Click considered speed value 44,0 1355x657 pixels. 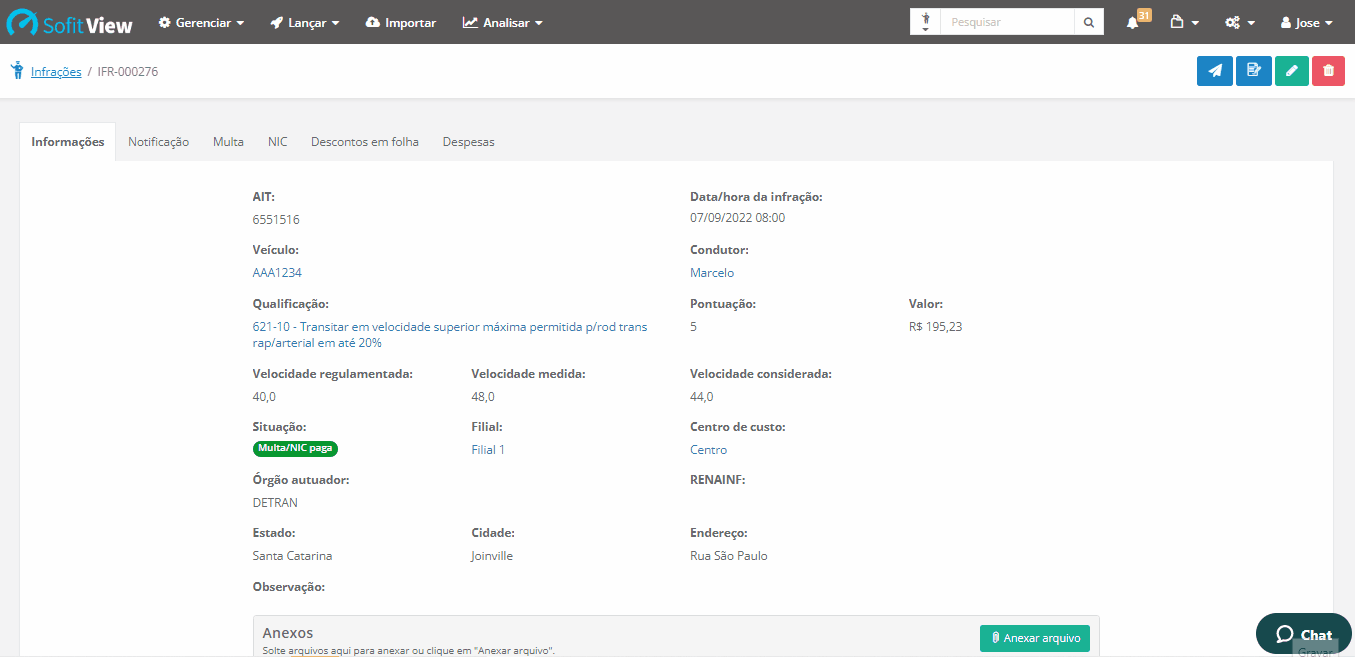click(701, 396)
